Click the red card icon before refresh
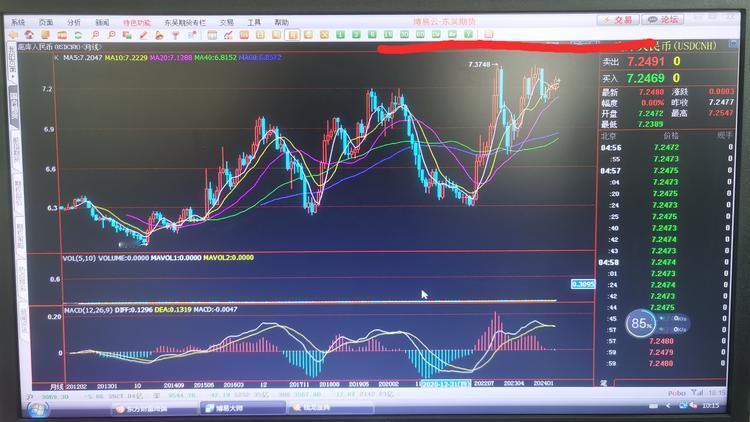Screen dimensions: 750x422 tap(62, 35)
